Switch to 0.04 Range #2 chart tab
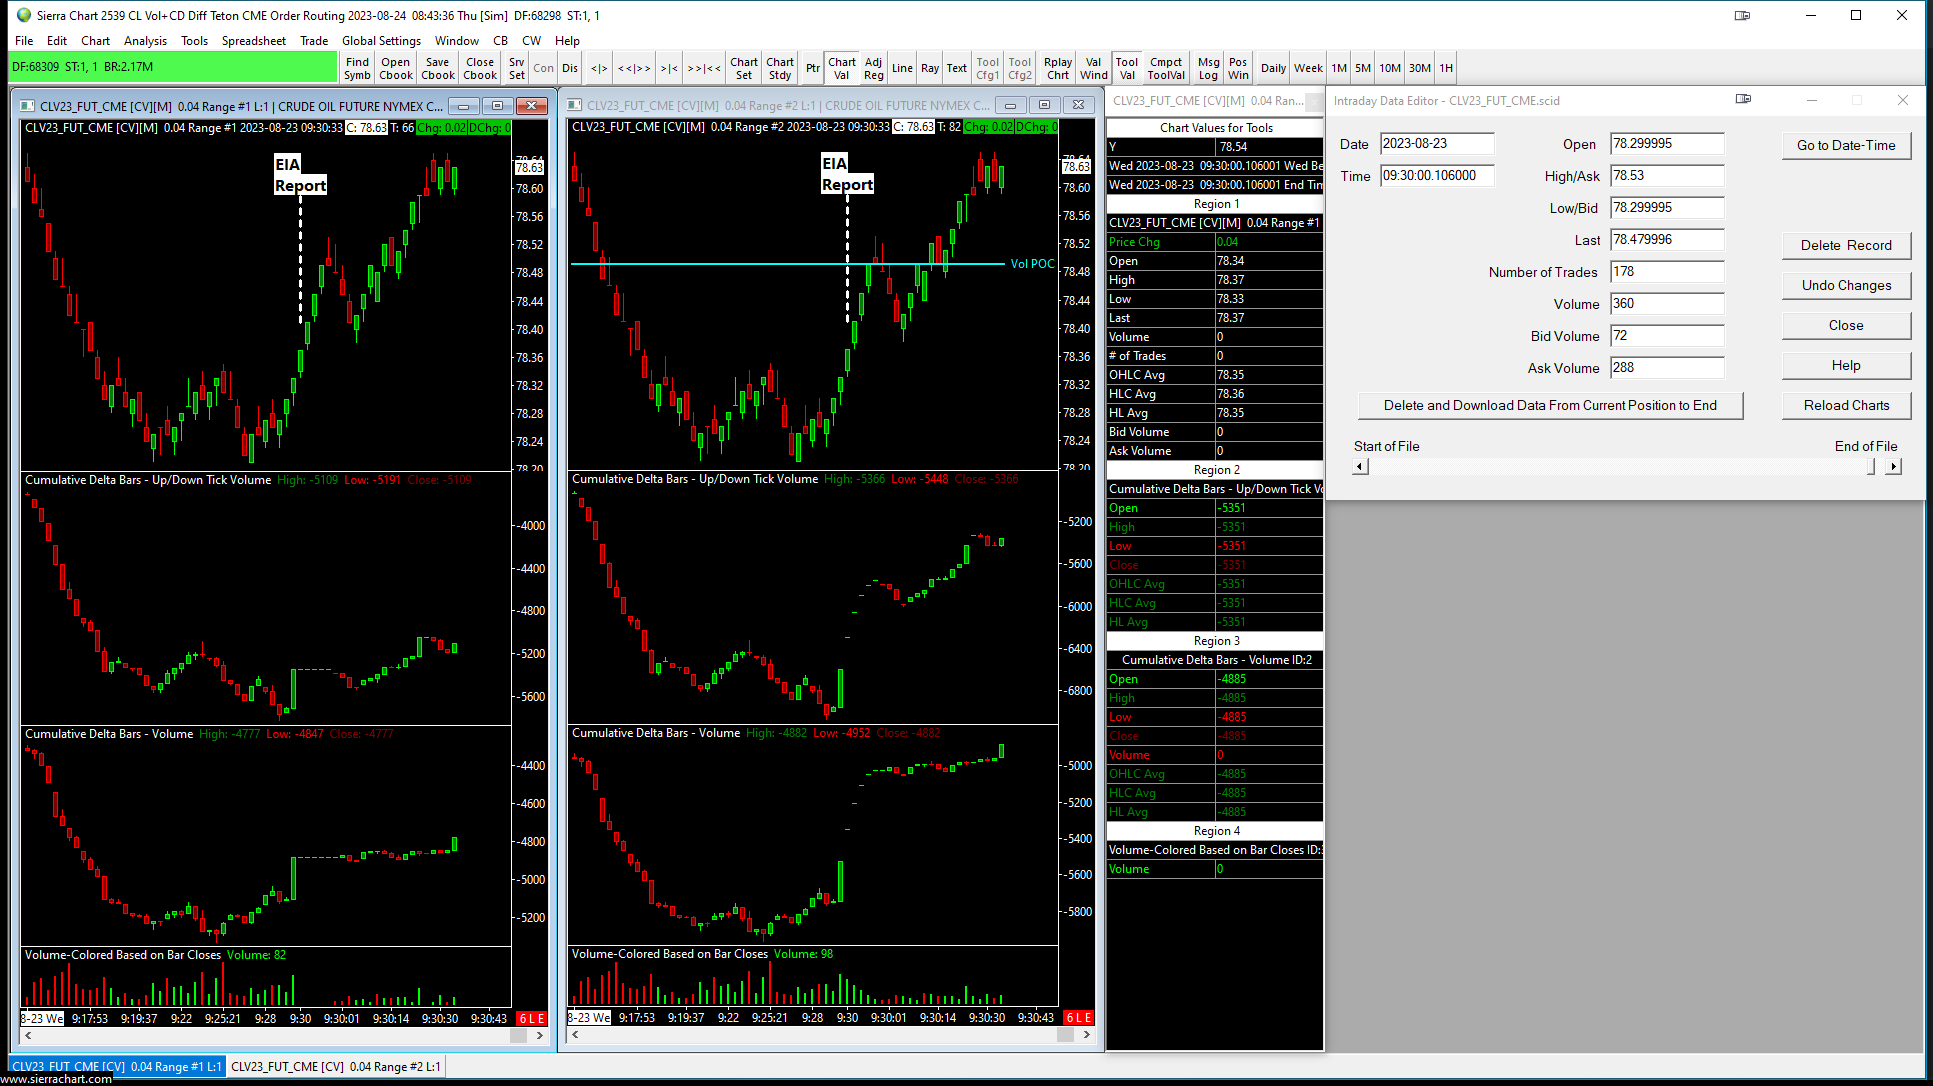Screen dimensions: 1933x1086 tap(336, 1066)
